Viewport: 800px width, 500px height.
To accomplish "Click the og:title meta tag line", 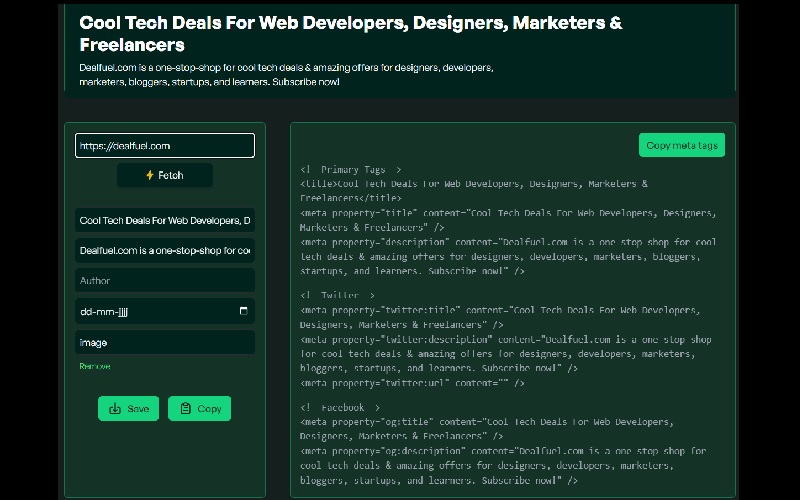I will click(x=487, y=429).
